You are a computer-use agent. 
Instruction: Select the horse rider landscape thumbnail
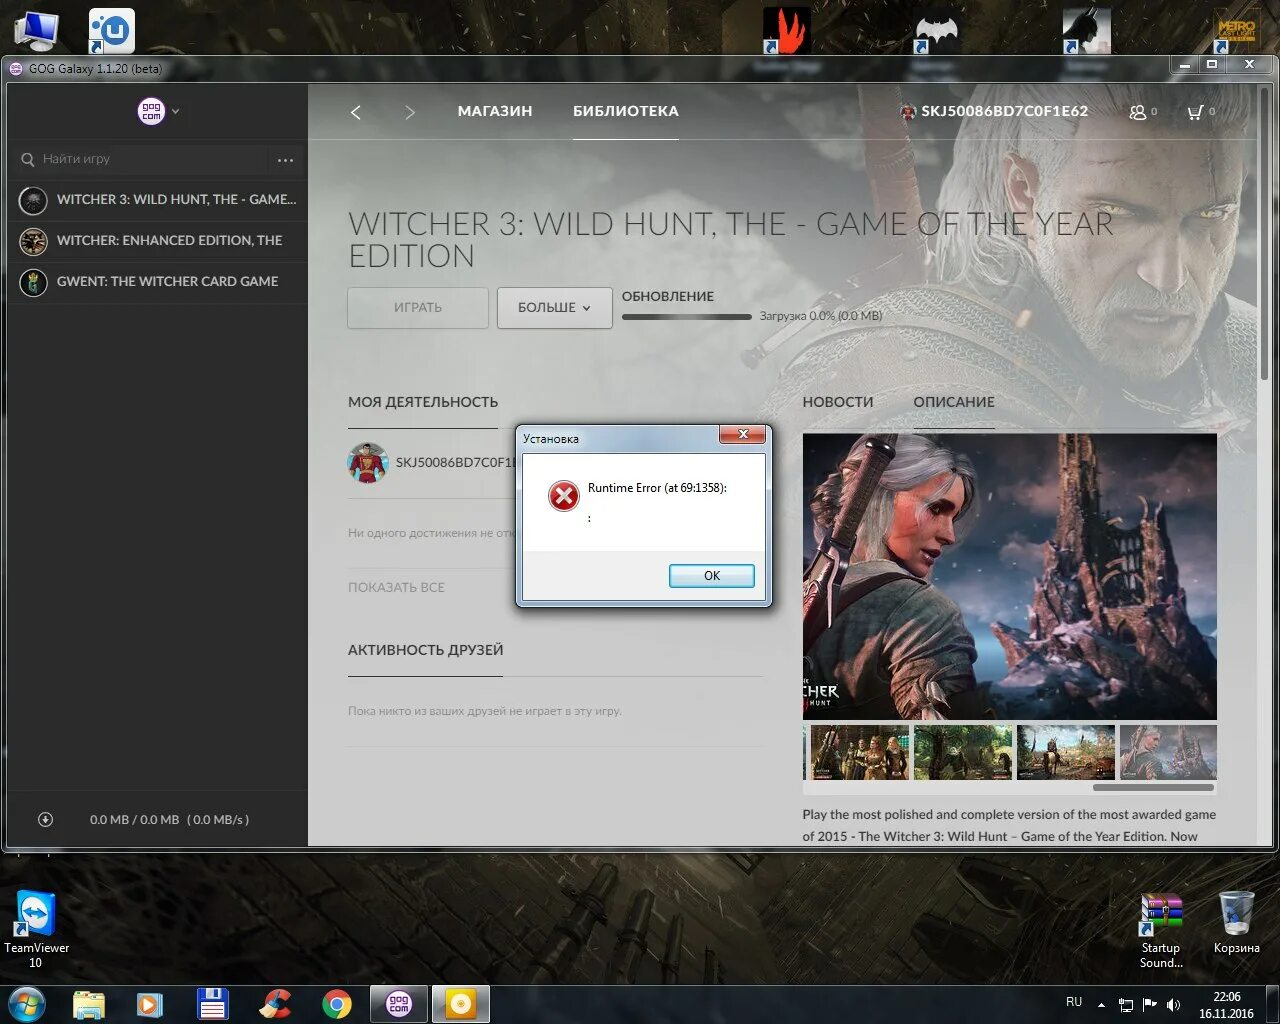[1066, 752]
